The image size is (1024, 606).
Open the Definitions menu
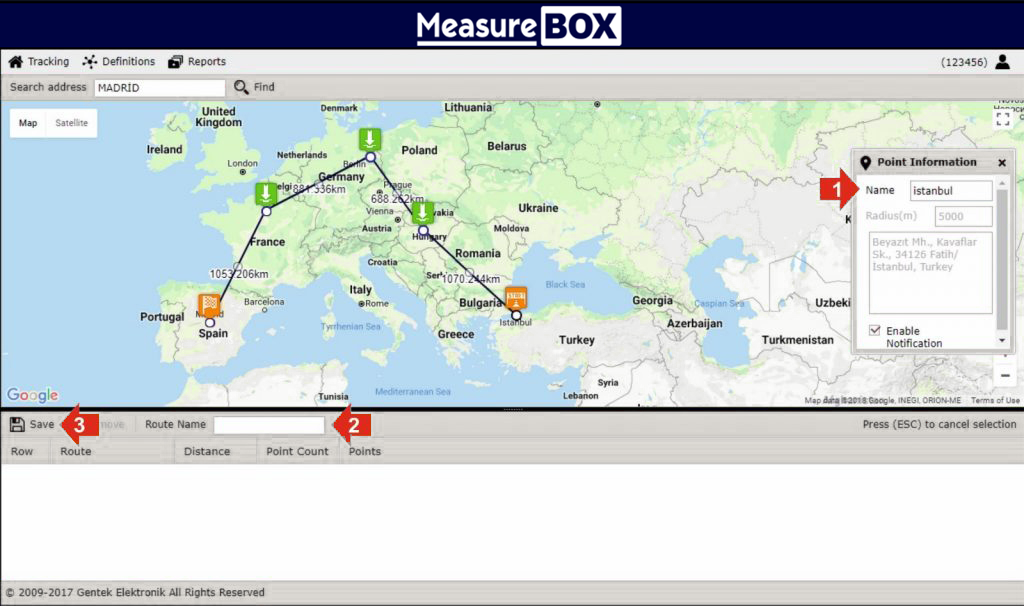pos(118,62)
